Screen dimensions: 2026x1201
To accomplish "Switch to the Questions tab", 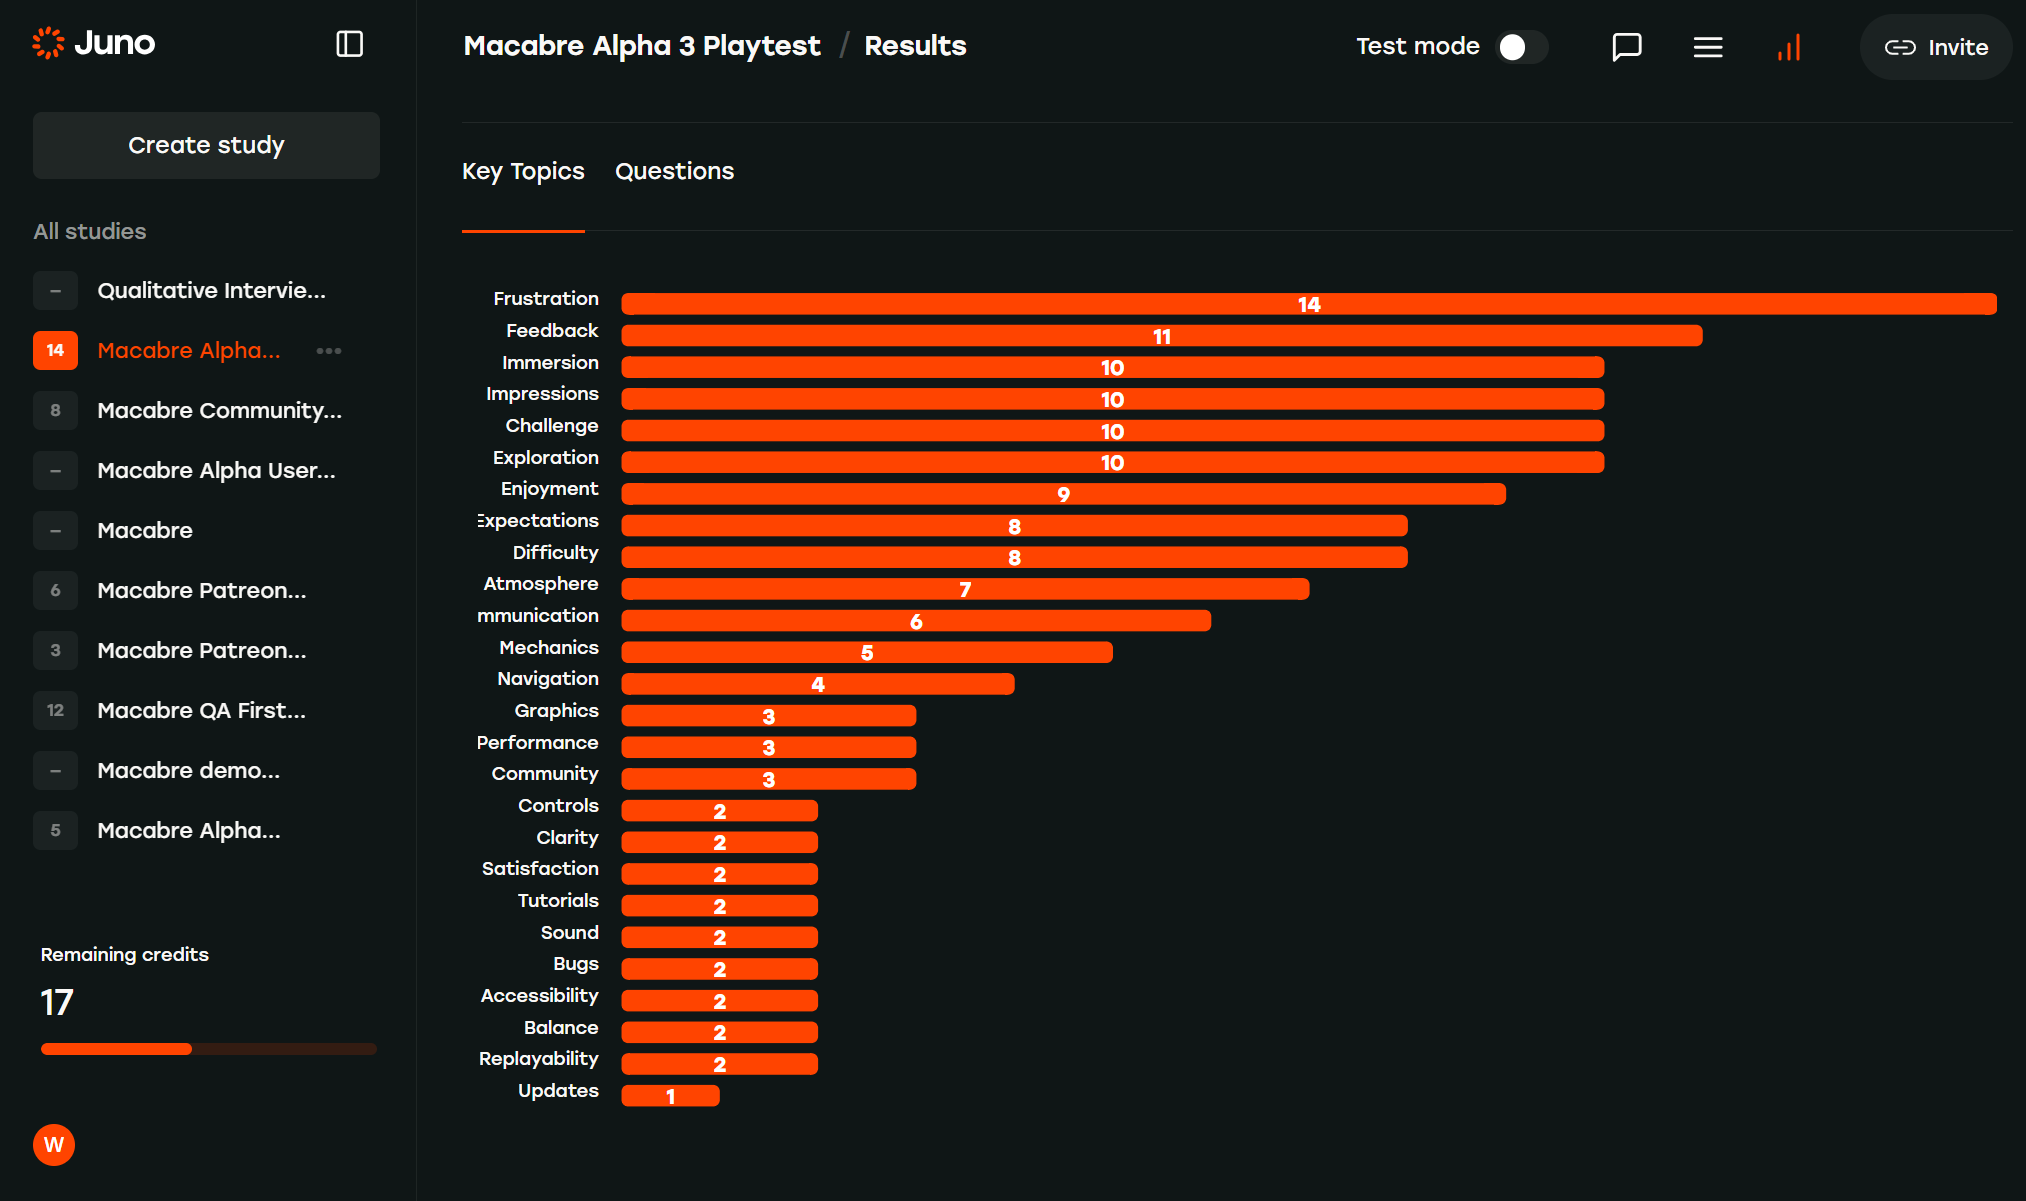I will coord(675,171).
